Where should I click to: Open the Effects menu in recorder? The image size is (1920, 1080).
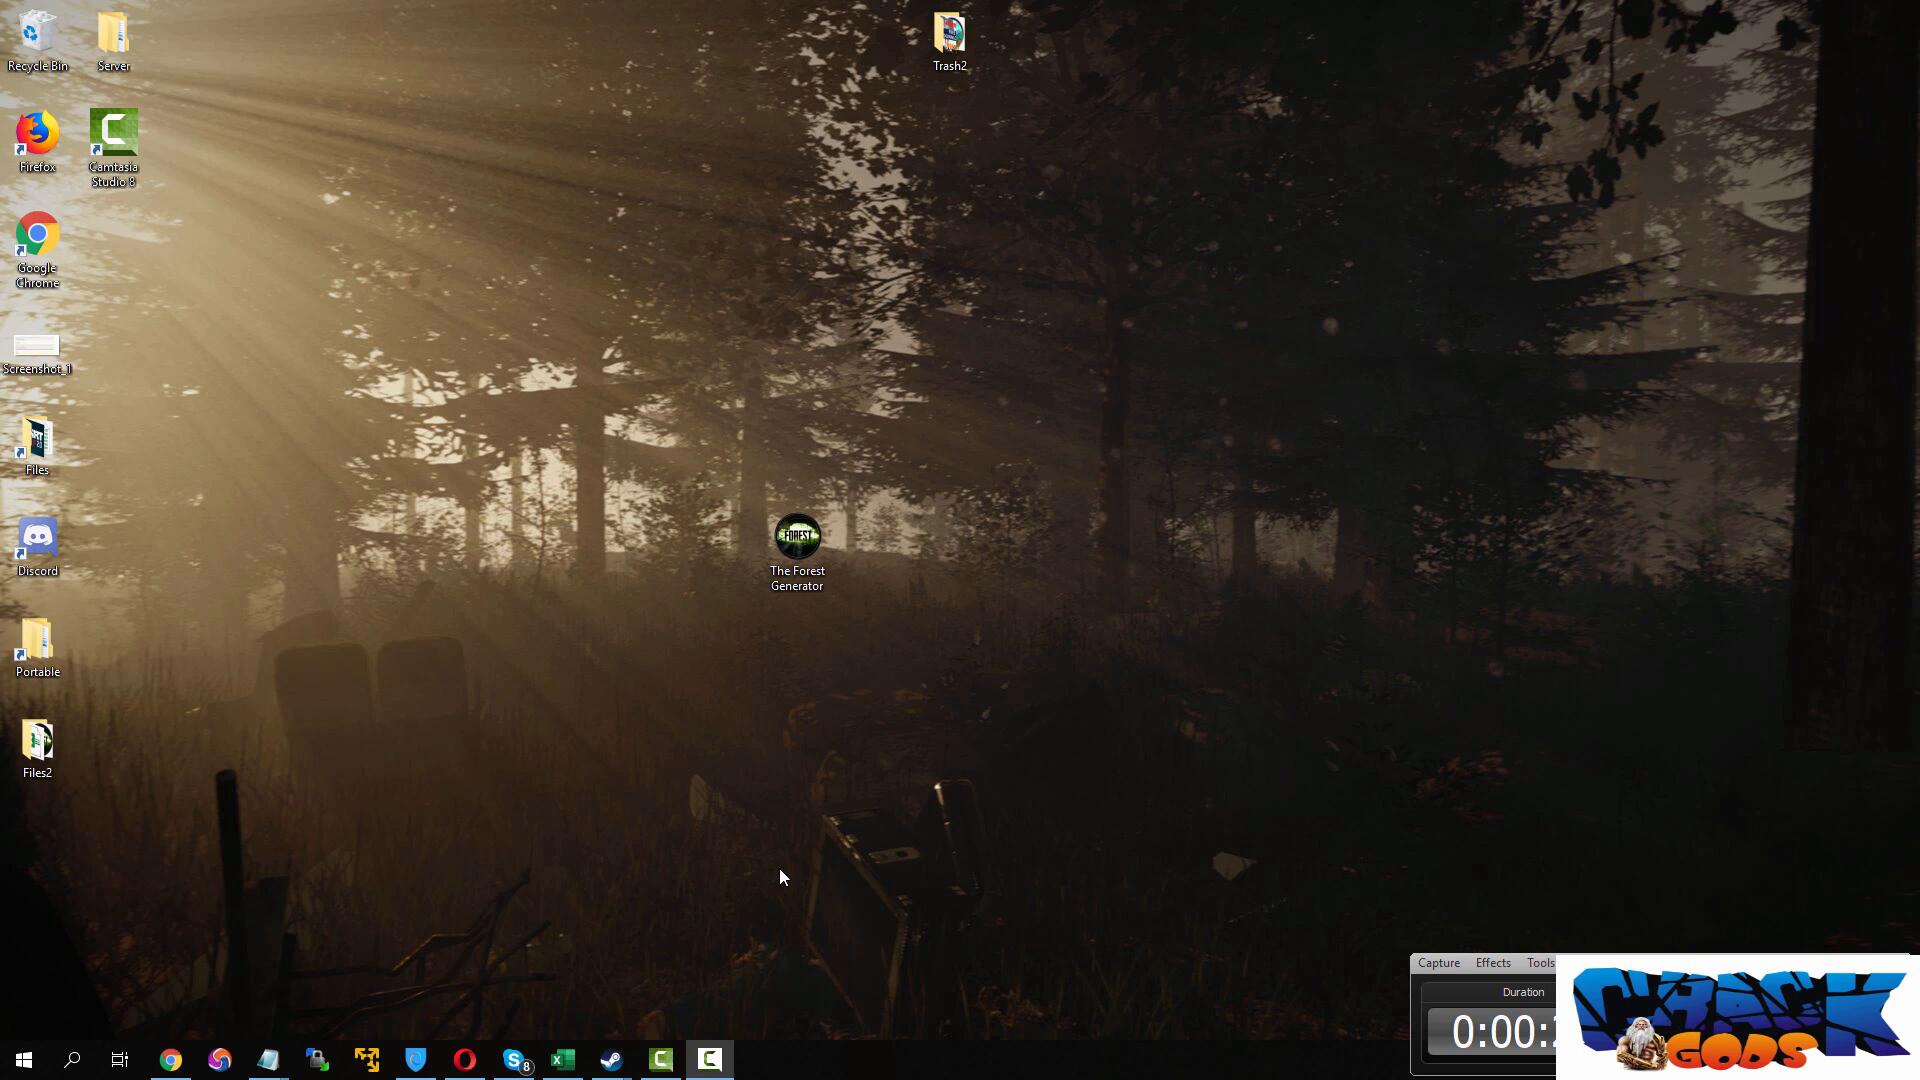coord(1492,963)
